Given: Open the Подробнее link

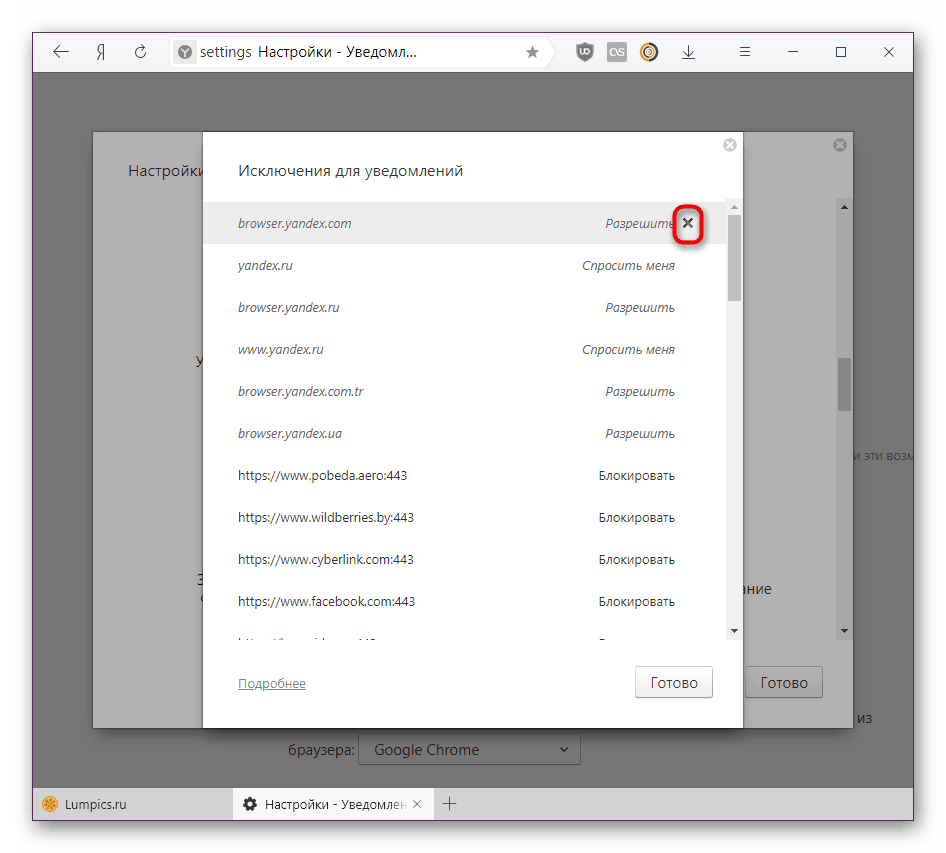Looking at the screenshot, I should click(x=272, y=683).
